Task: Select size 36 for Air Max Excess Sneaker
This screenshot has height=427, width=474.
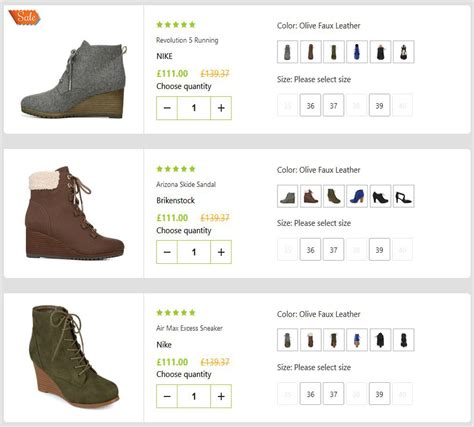Action: (310, 394)
